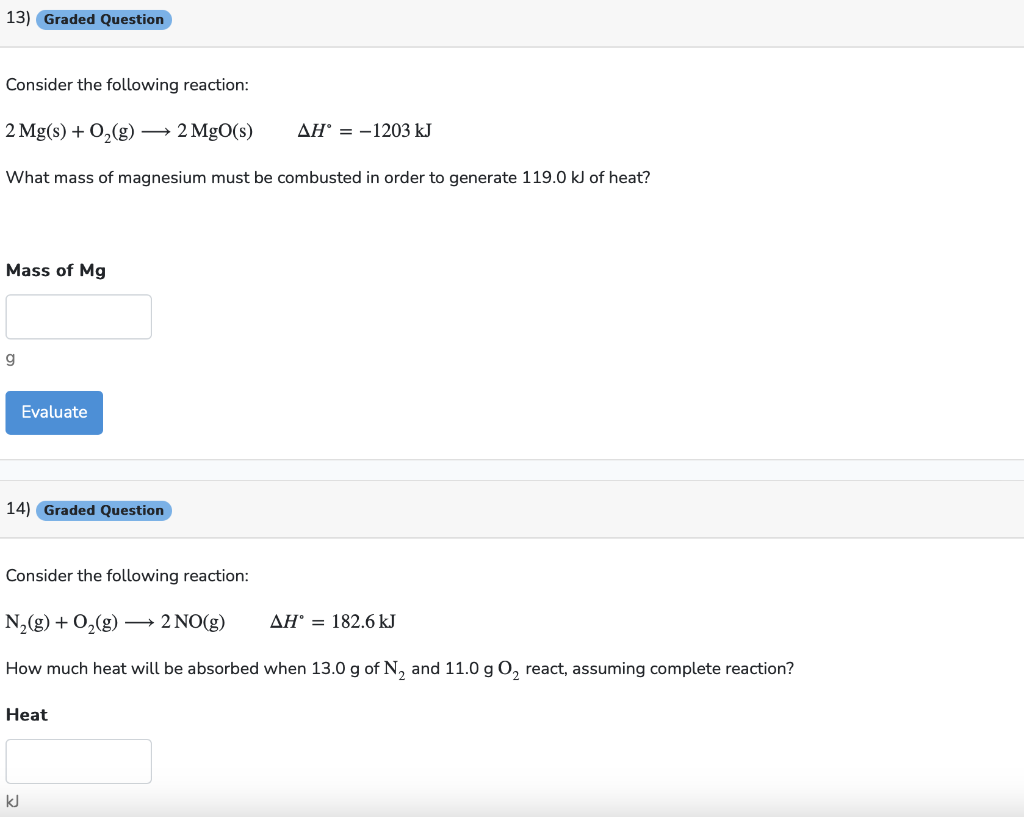Click the delta H value for question 14
The height and width of the screenshot is (817, 1024).
click(x=331, y=621)
